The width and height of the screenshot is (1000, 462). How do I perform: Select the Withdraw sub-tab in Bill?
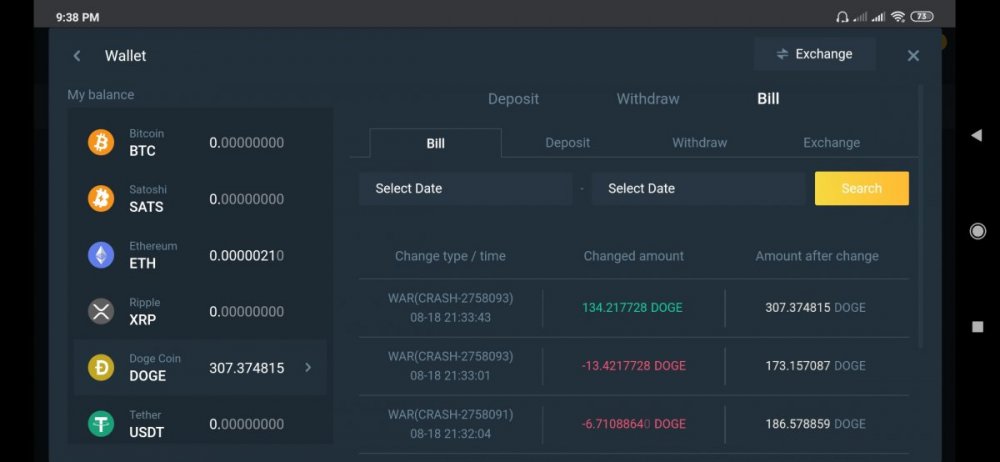[x=699, y=143]
